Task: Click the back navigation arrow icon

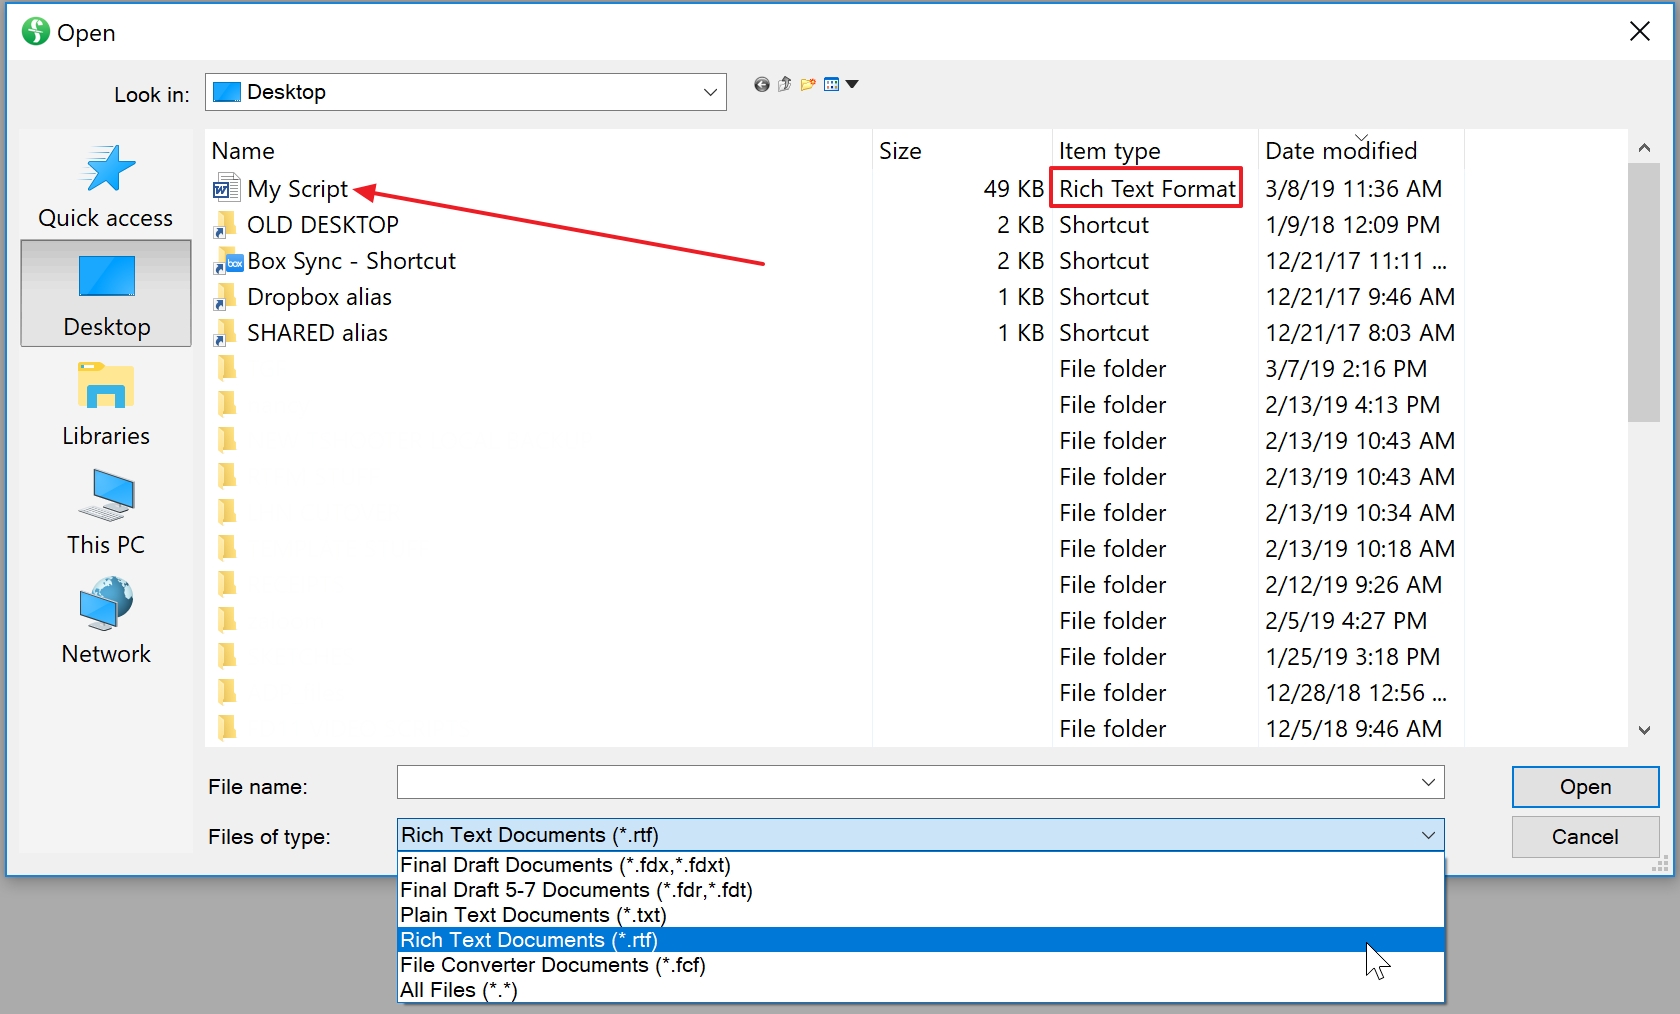Action: pos(760,84)
